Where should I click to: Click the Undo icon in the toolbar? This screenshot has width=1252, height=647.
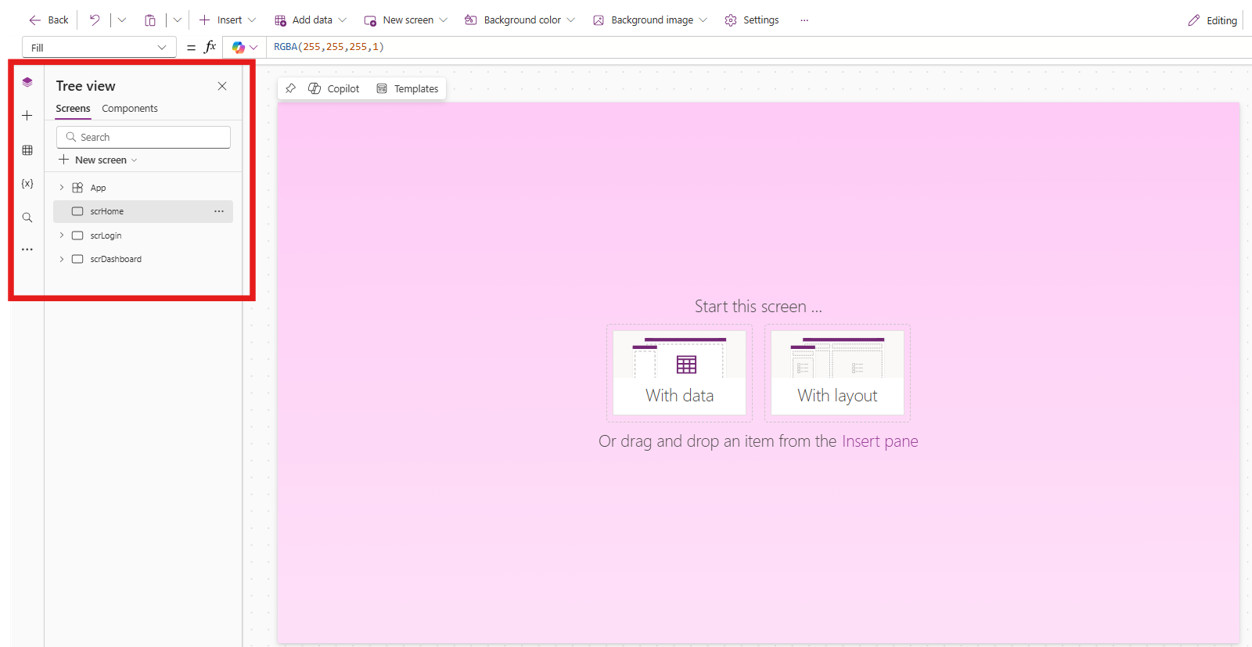93,19
